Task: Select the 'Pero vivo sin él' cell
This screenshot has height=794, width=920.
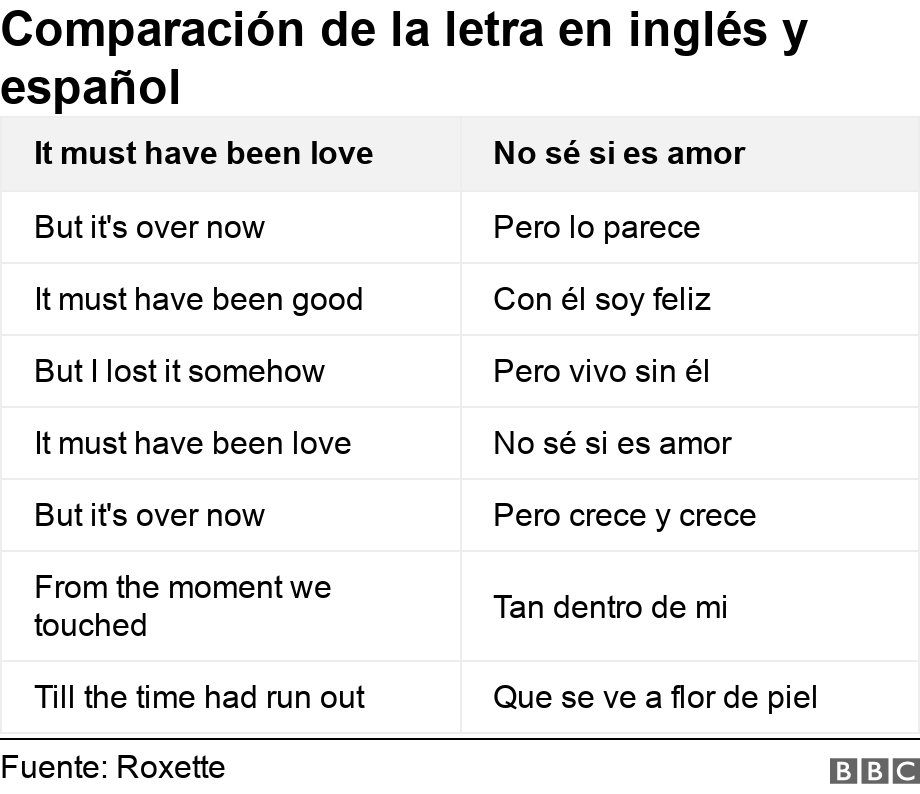Action: point(690,371)
